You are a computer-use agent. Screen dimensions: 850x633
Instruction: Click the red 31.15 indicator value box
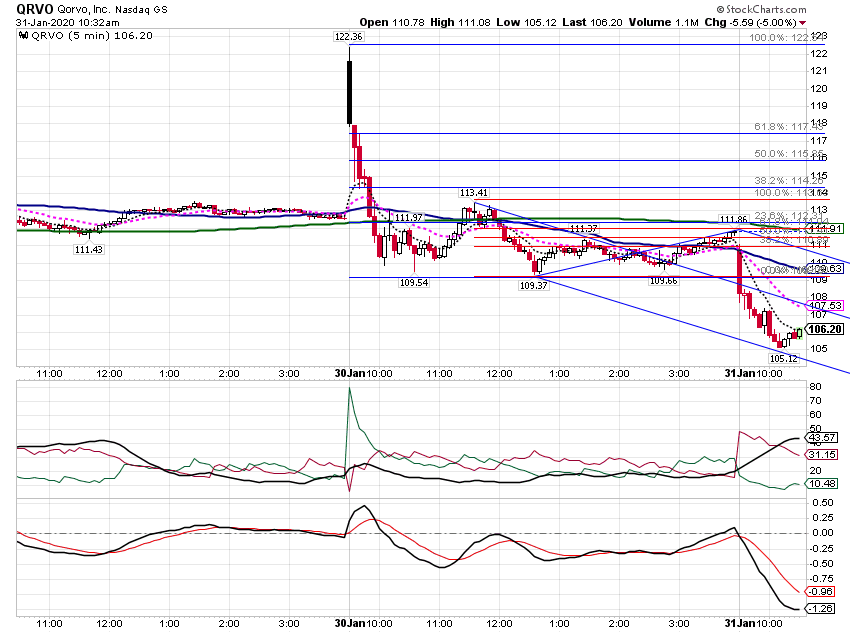click(x=822, y=454)
